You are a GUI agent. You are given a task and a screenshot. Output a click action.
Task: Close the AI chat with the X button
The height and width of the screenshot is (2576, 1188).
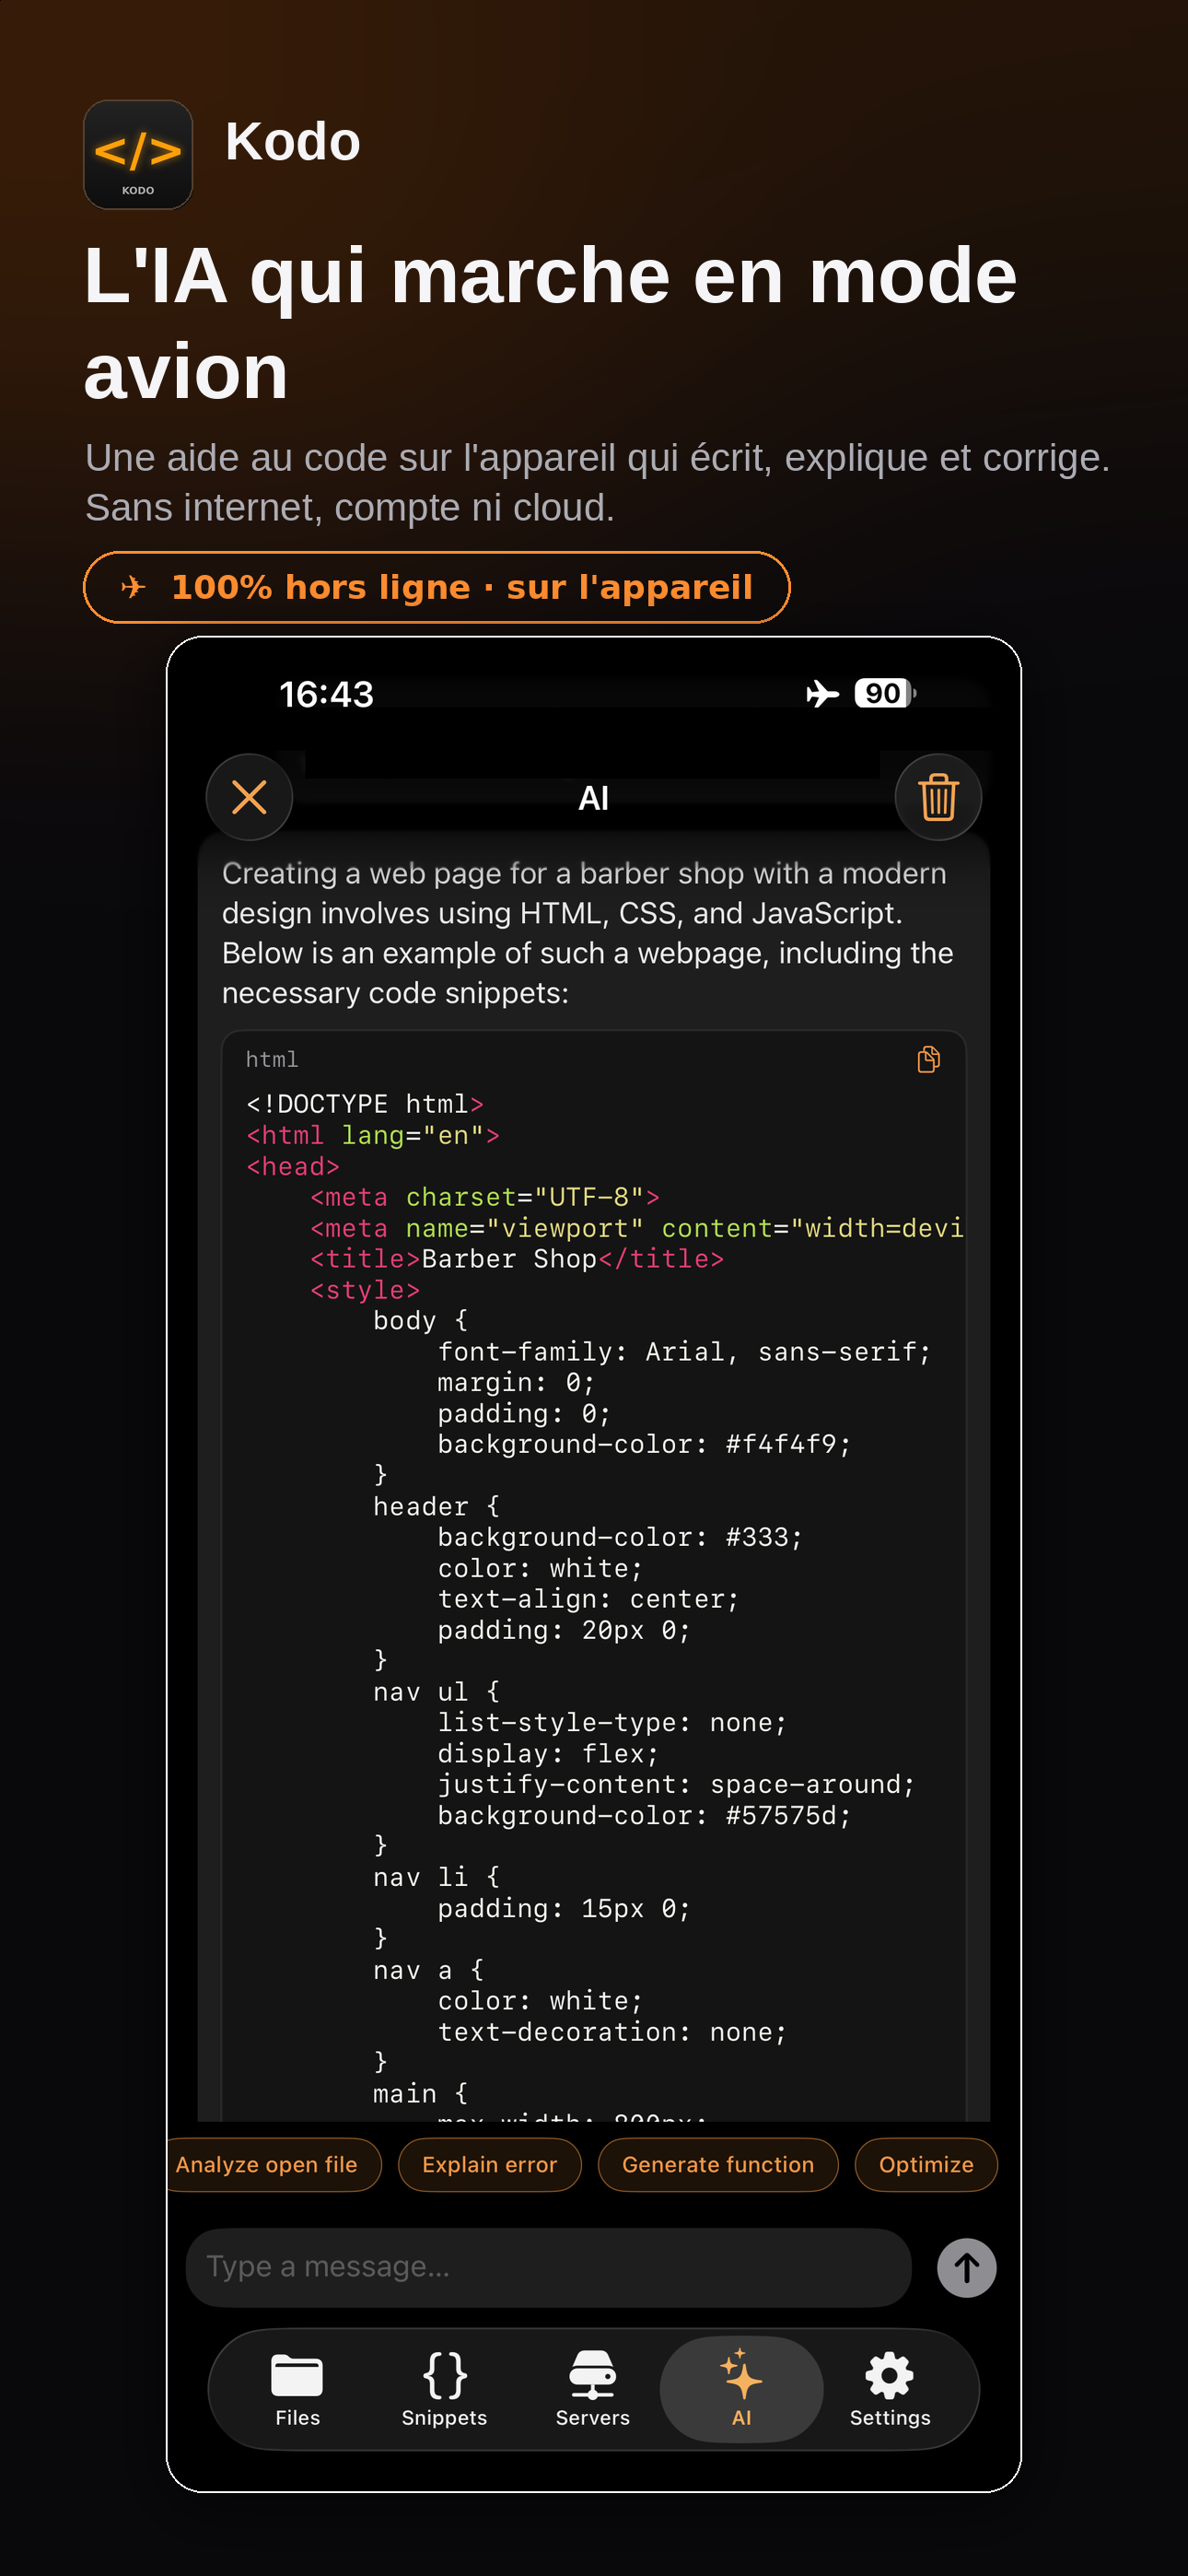pyautogui.click(x=249, y=797)
